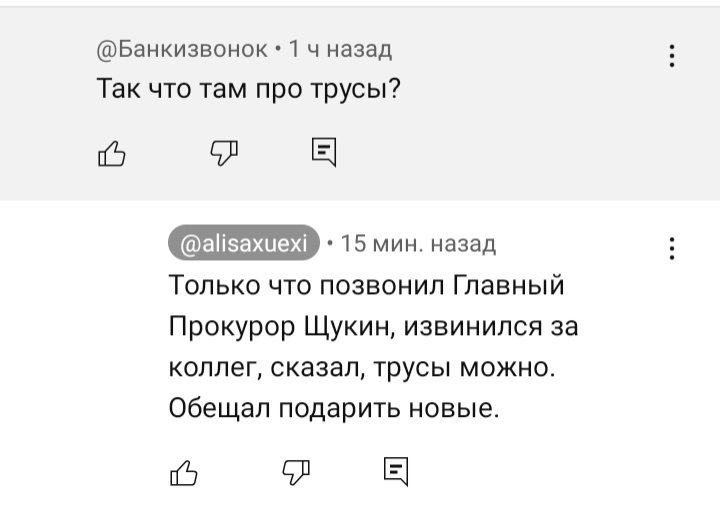Click the word "Щукин" in the reply
The height and width of the screenshot is (509, 720).
coord(349,328)
